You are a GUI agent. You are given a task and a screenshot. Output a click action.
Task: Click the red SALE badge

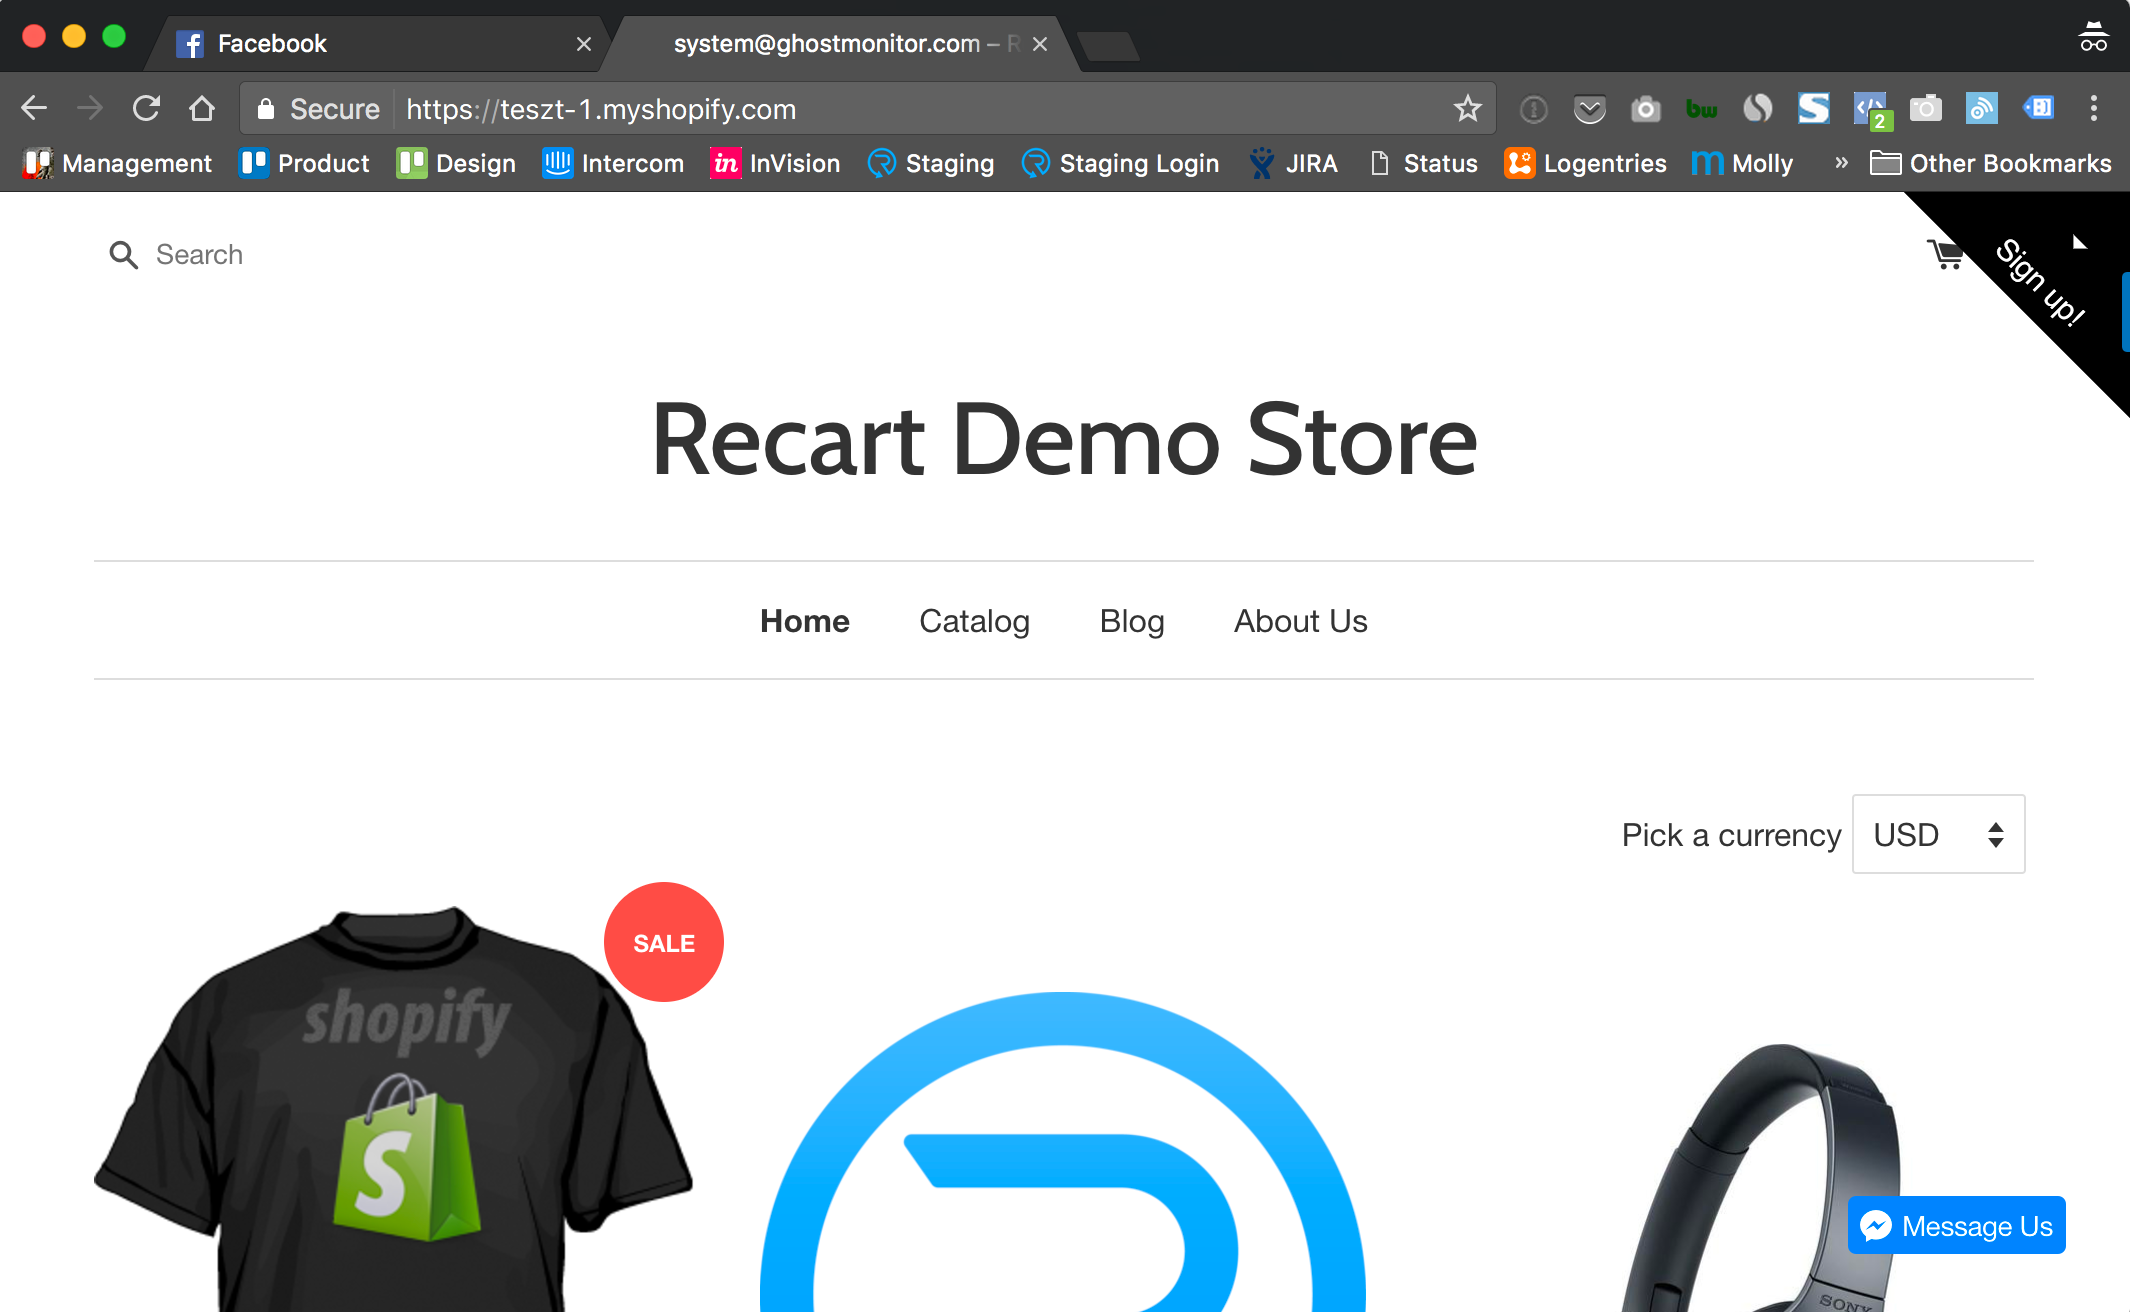[x=664, y=942]
